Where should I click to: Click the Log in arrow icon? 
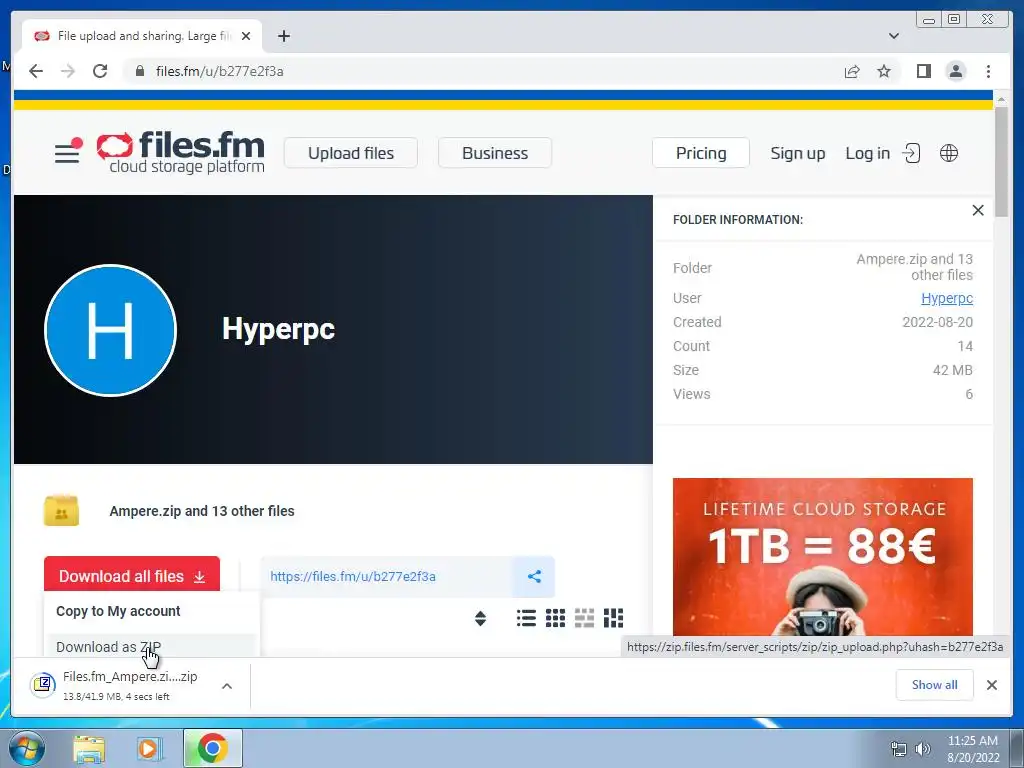pyautogui.click(x=911, y=153)
